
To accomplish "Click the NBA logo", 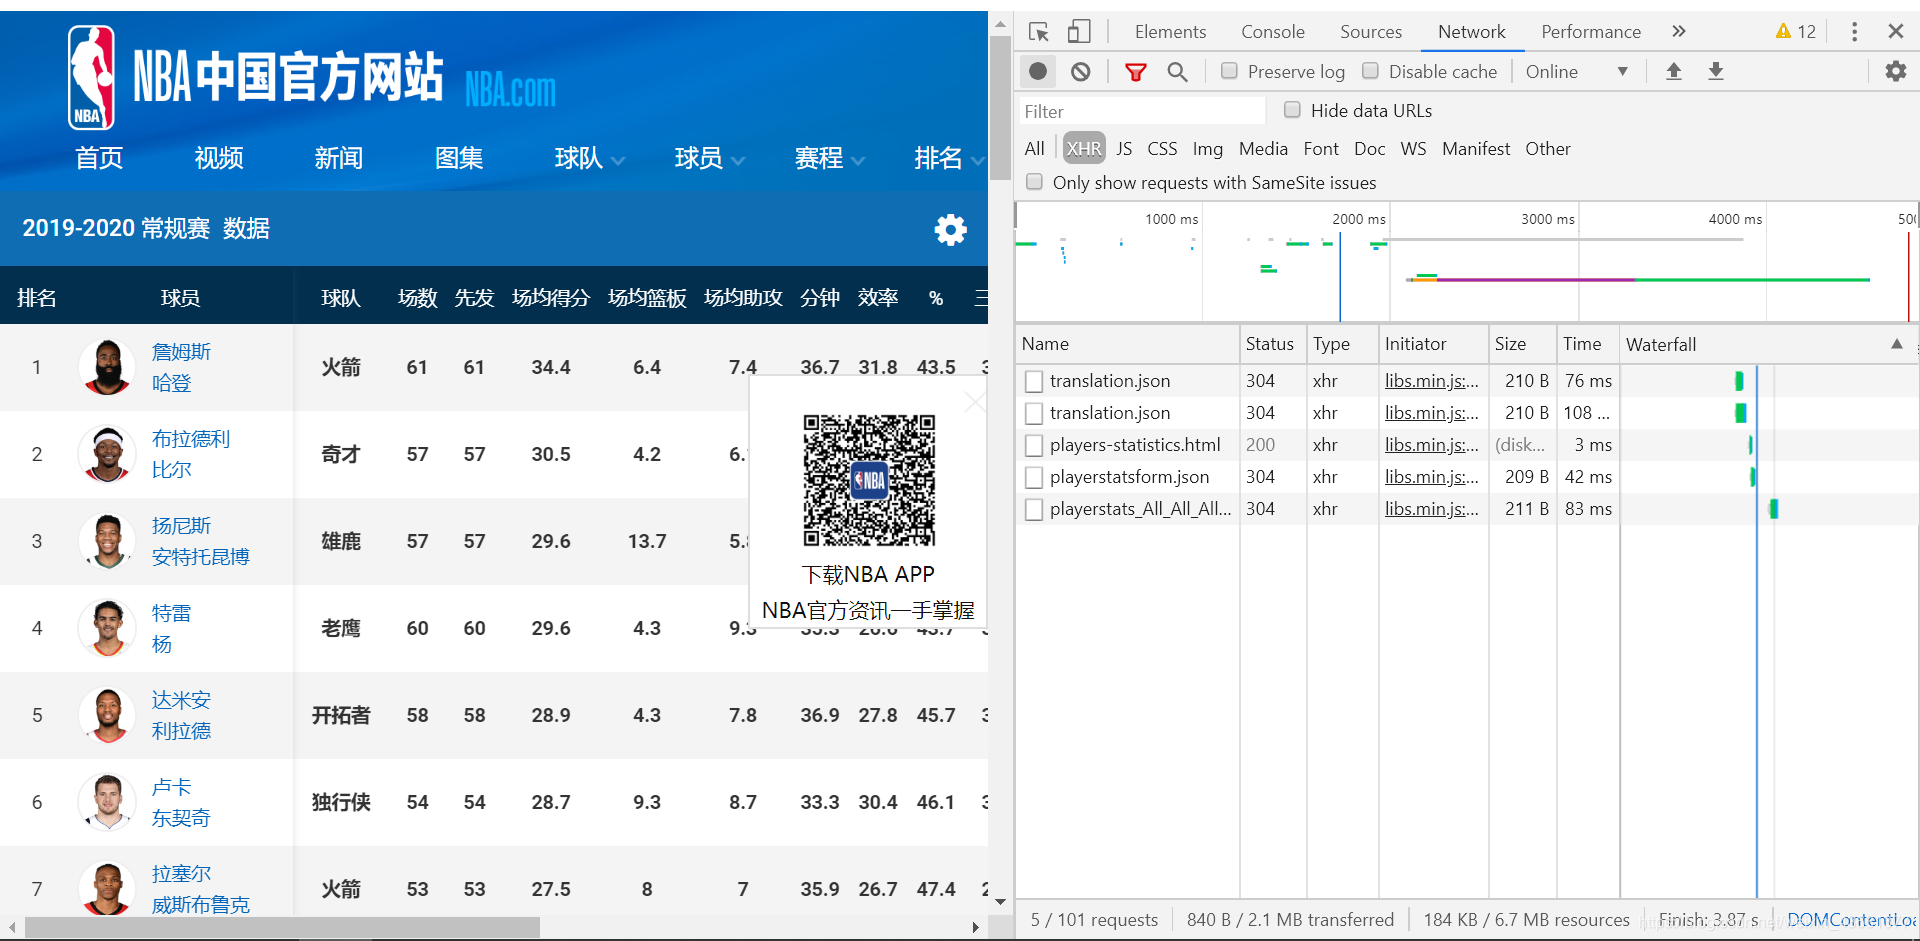I will pos(91,78).
